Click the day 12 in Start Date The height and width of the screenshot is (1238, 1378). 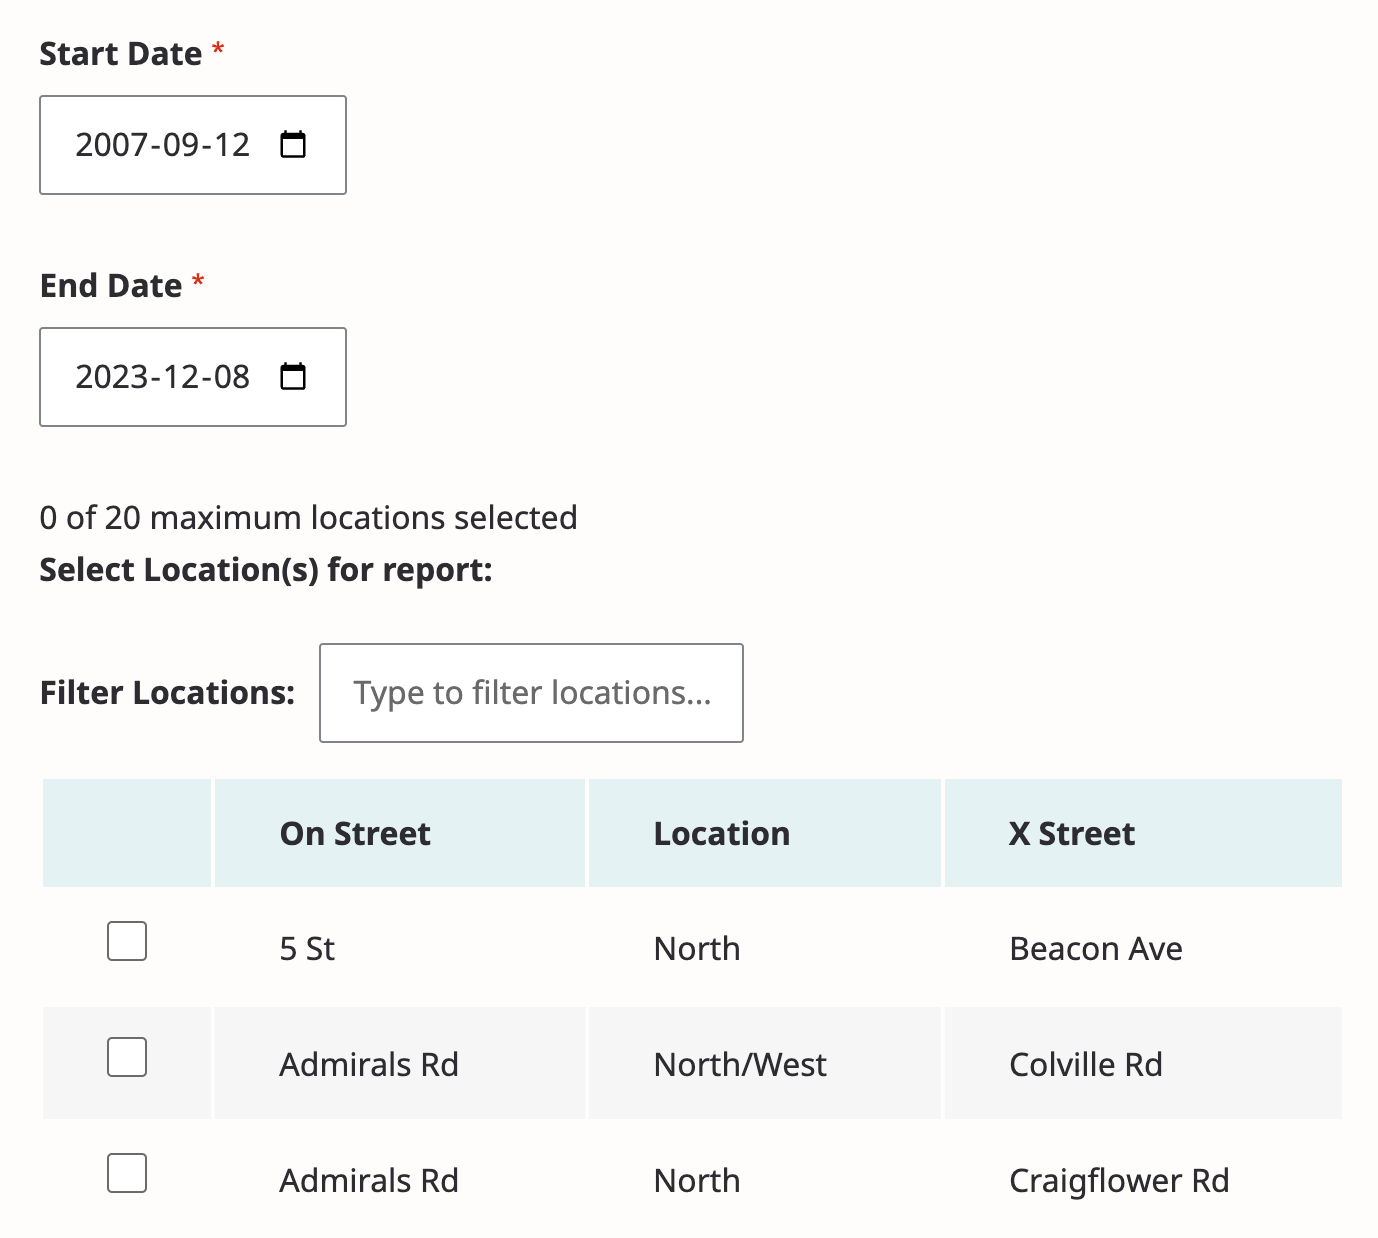click(232, 145)
